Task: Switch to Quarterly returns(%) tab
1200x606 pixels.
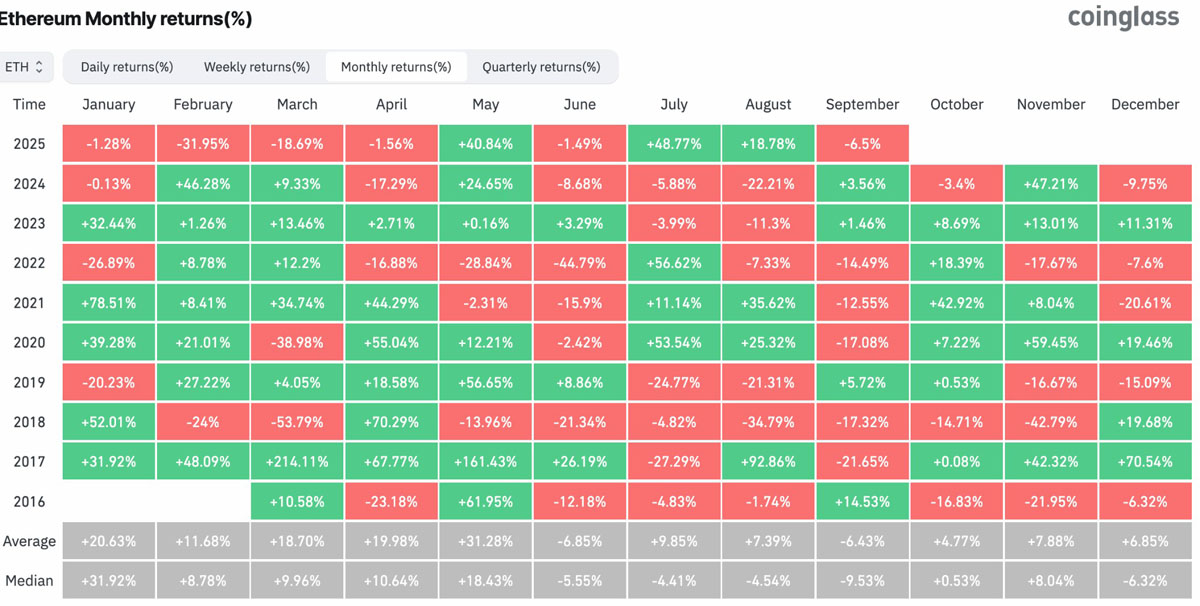Action: tap(541, 67)
